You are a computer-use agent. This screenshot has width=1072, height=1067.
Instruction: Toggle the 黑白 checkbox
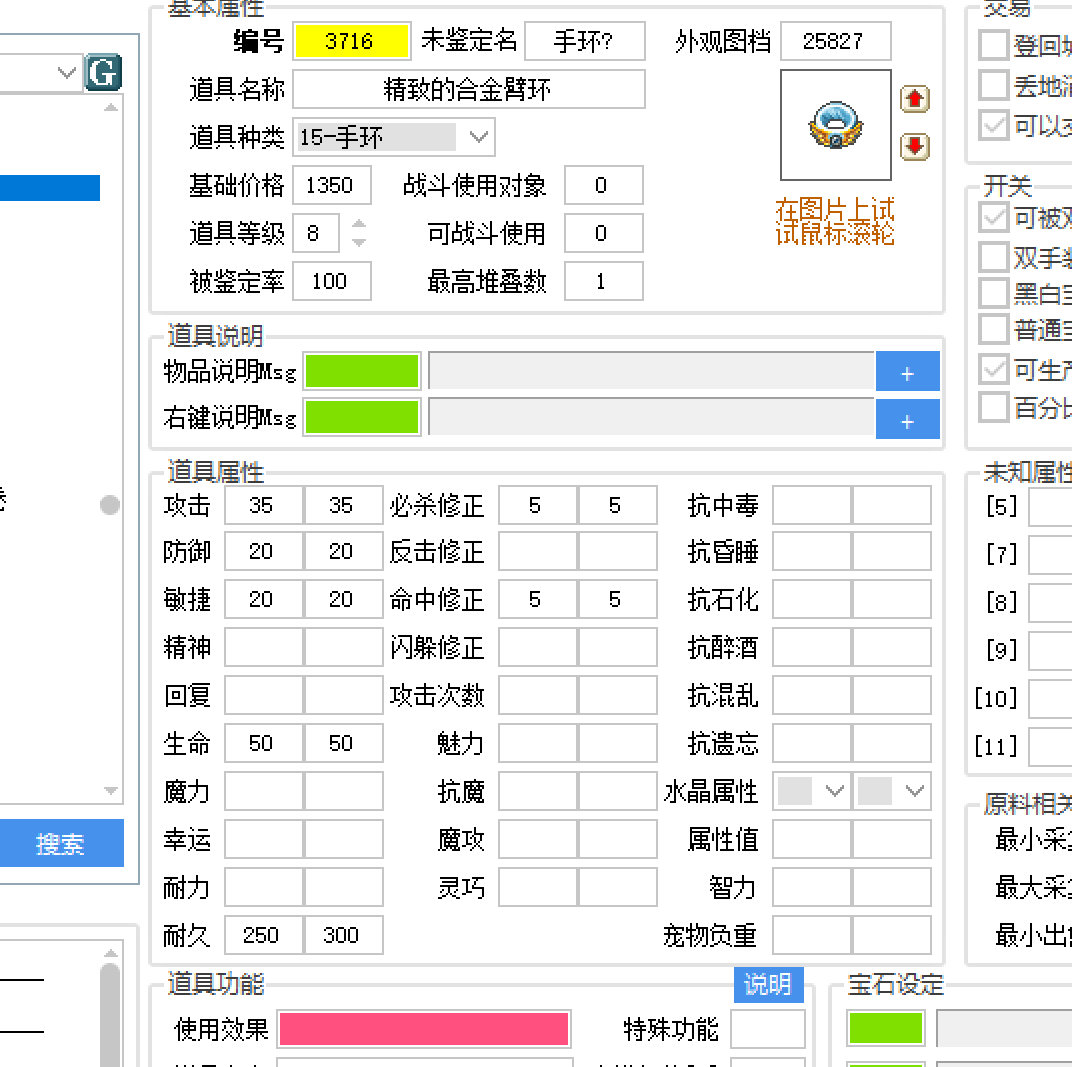pos(993,293)
